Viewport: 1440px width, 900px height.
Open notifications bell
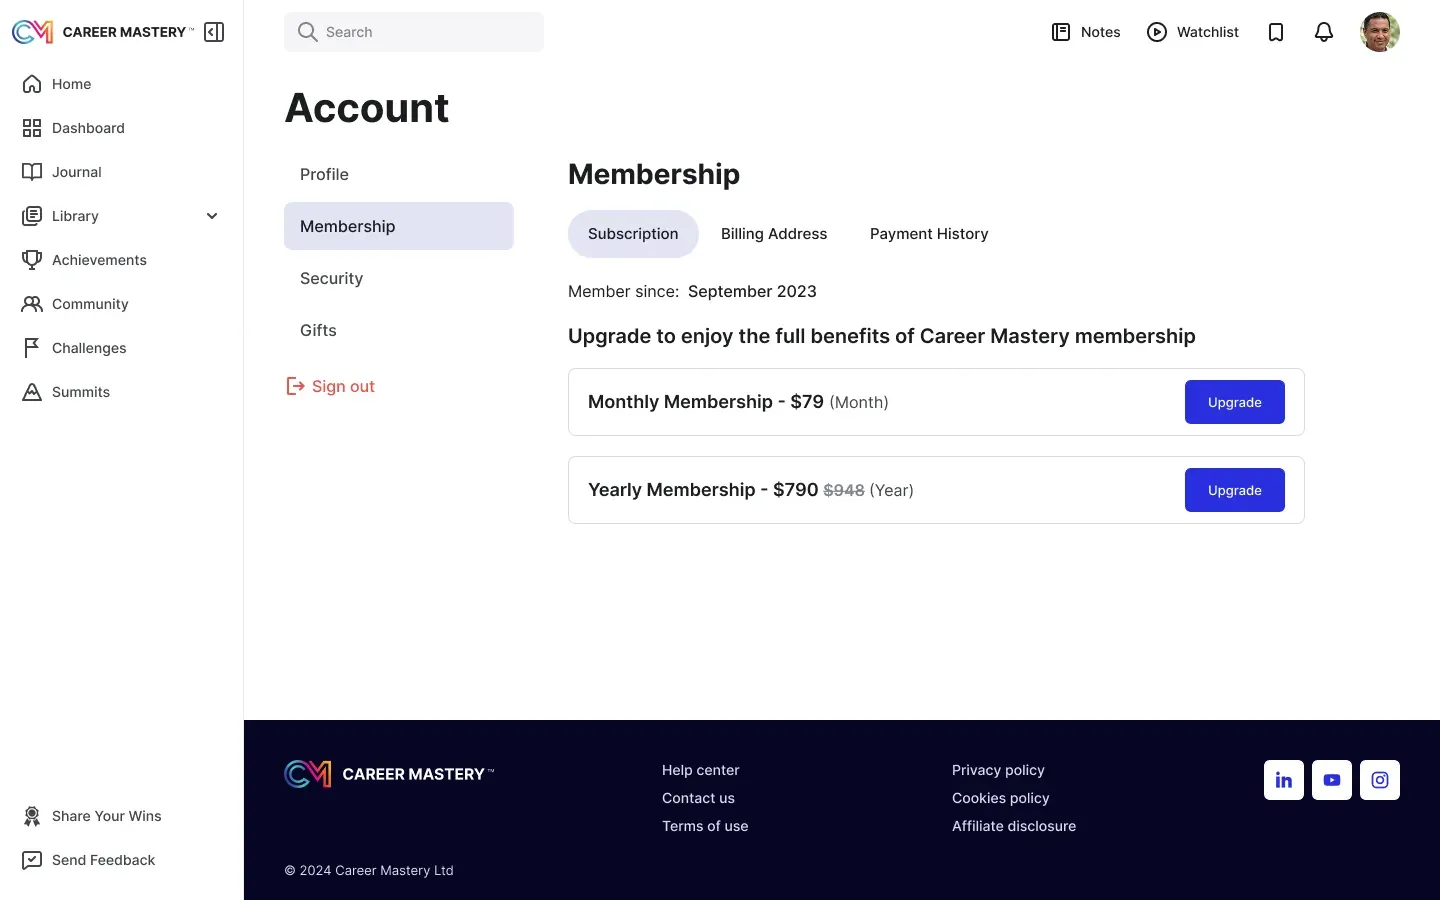[x=1324, y=32]
